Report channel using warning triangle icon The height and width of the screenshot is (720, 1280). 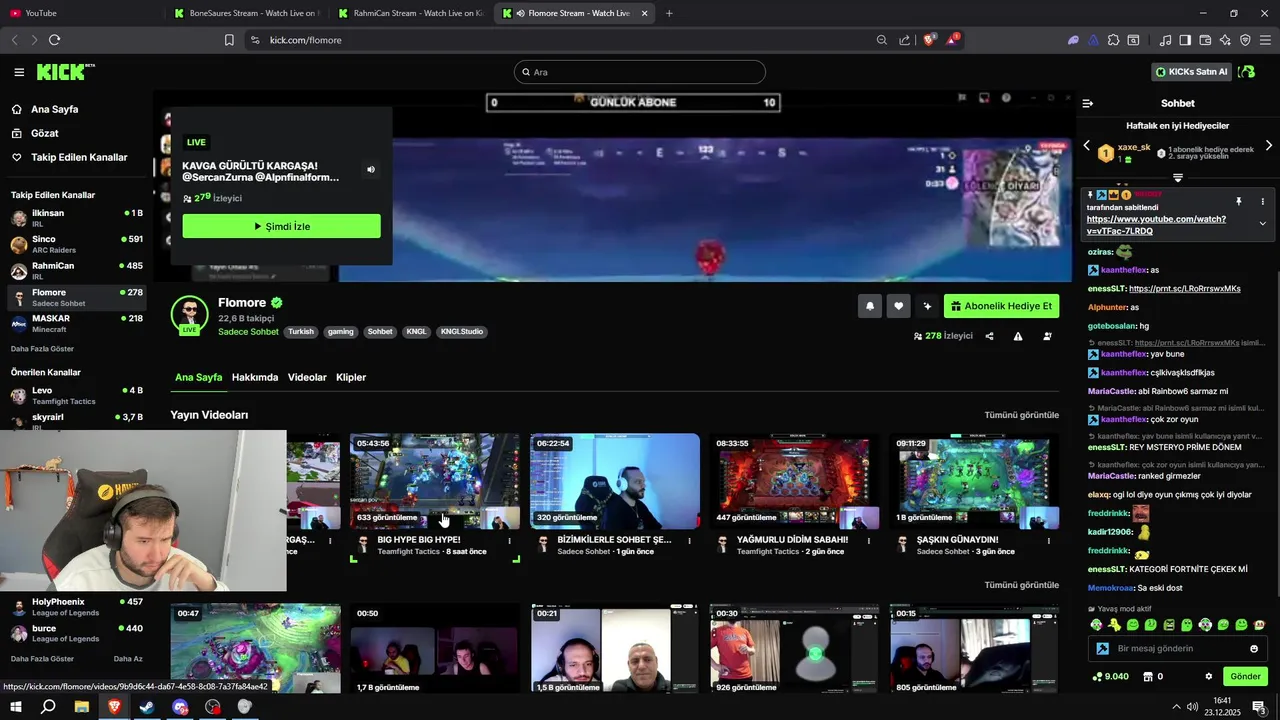1018,336
